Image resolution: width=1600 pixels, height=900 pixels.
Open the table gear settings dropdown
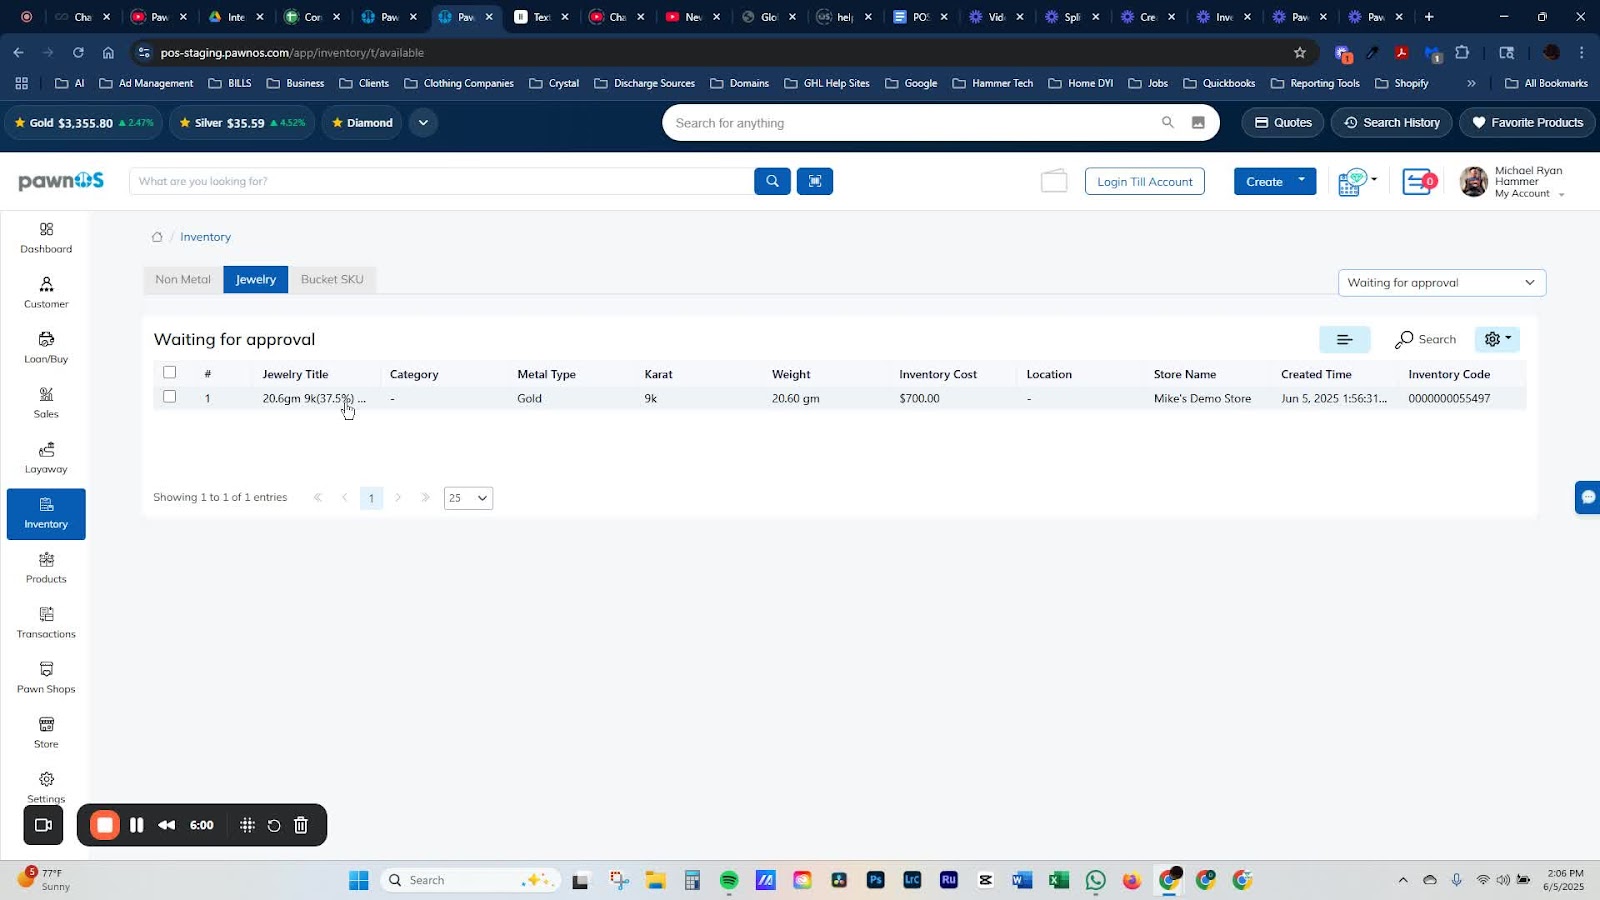[x=1497, y=340]
